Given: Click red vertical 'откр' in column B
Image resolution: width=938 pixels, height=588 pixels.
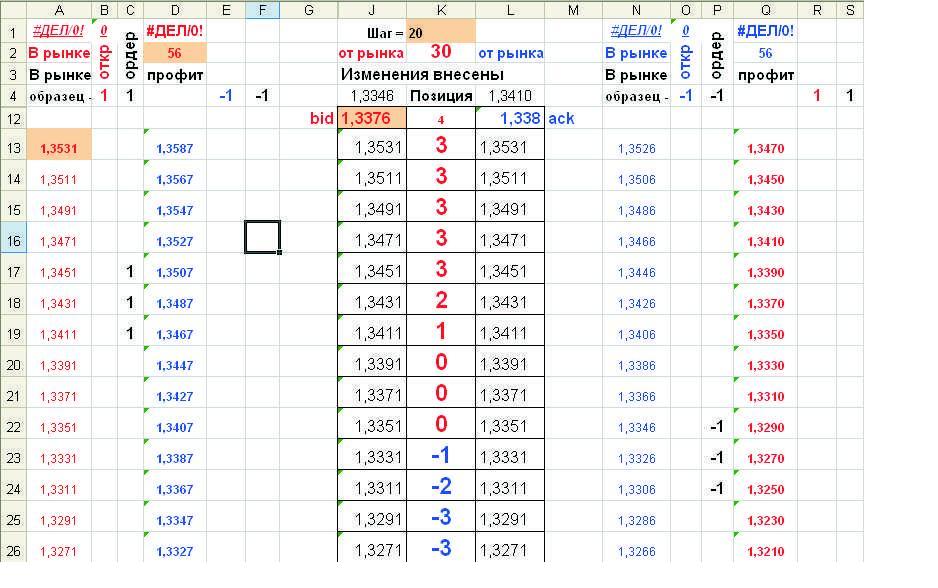Looking at the screenshot, I should click(x=103, y=62).
